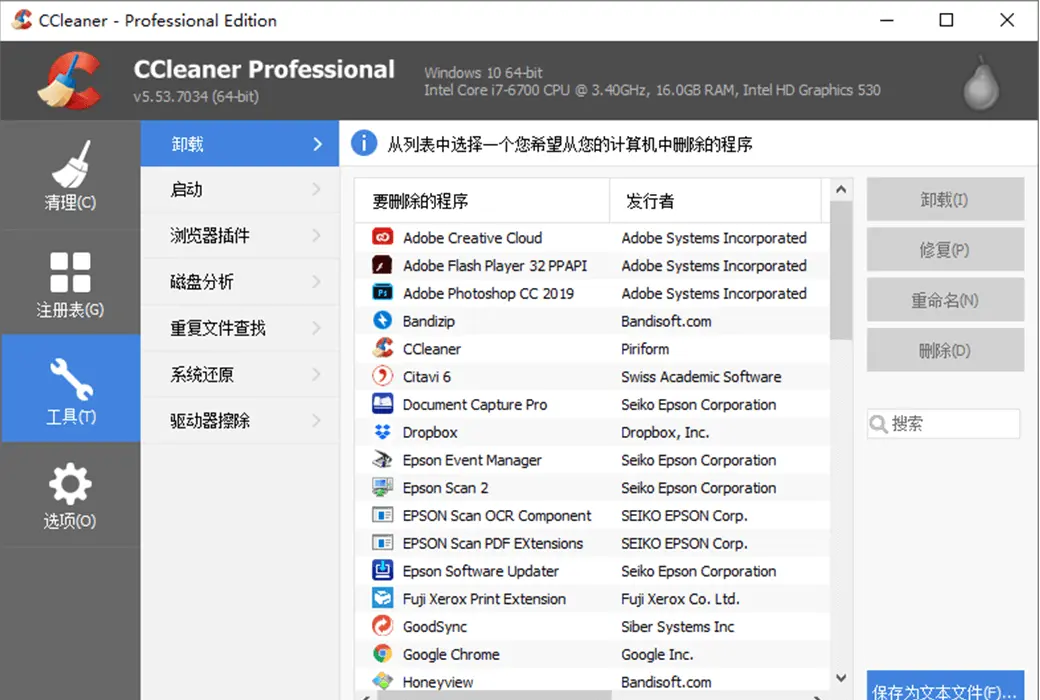Click Document Capture Pro icon

click(382, 404)
